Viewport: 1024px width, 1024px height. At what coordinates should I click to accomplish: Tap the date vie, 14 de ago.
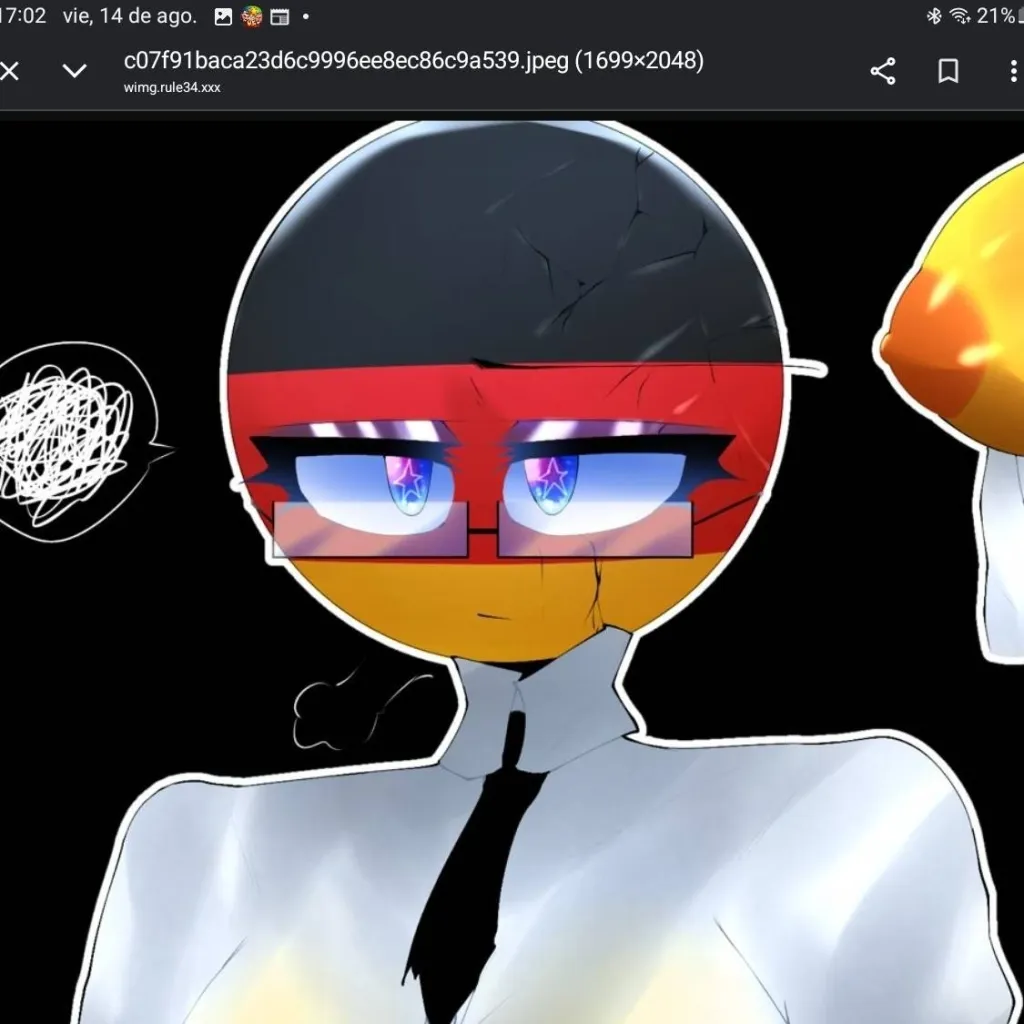click(129, 16)
